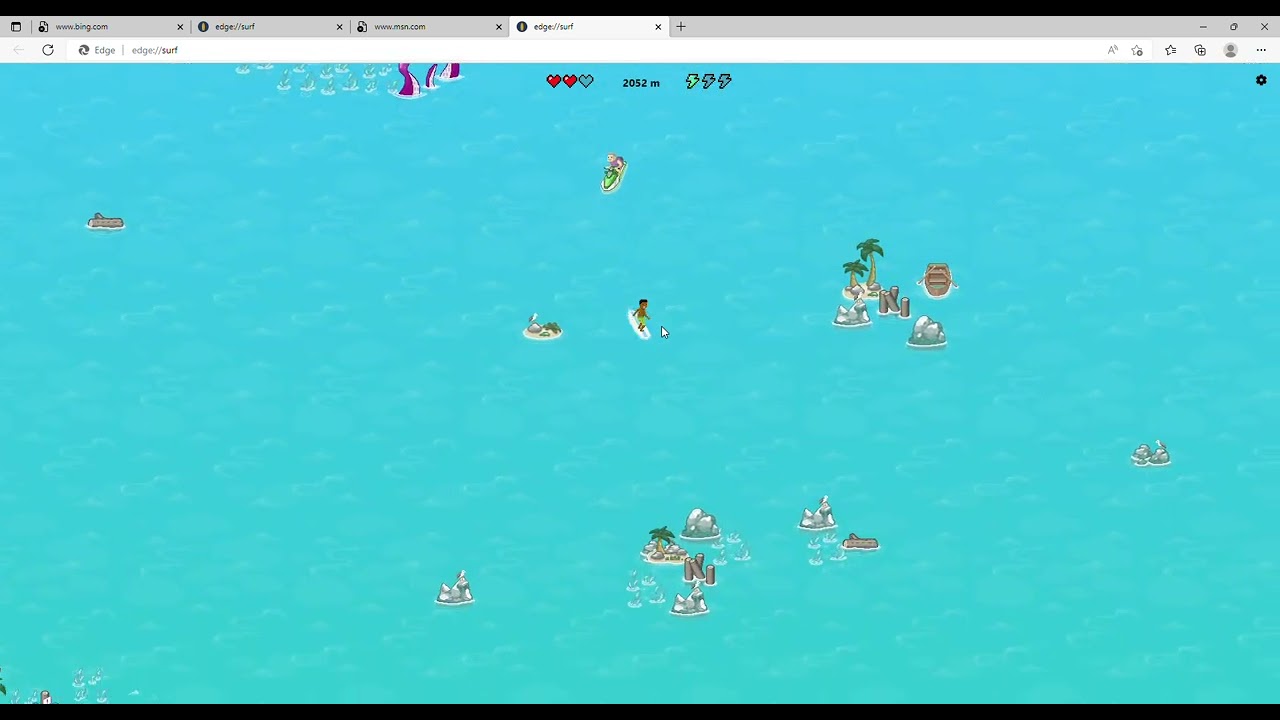Add this page to favorites

click(1137, 50)
